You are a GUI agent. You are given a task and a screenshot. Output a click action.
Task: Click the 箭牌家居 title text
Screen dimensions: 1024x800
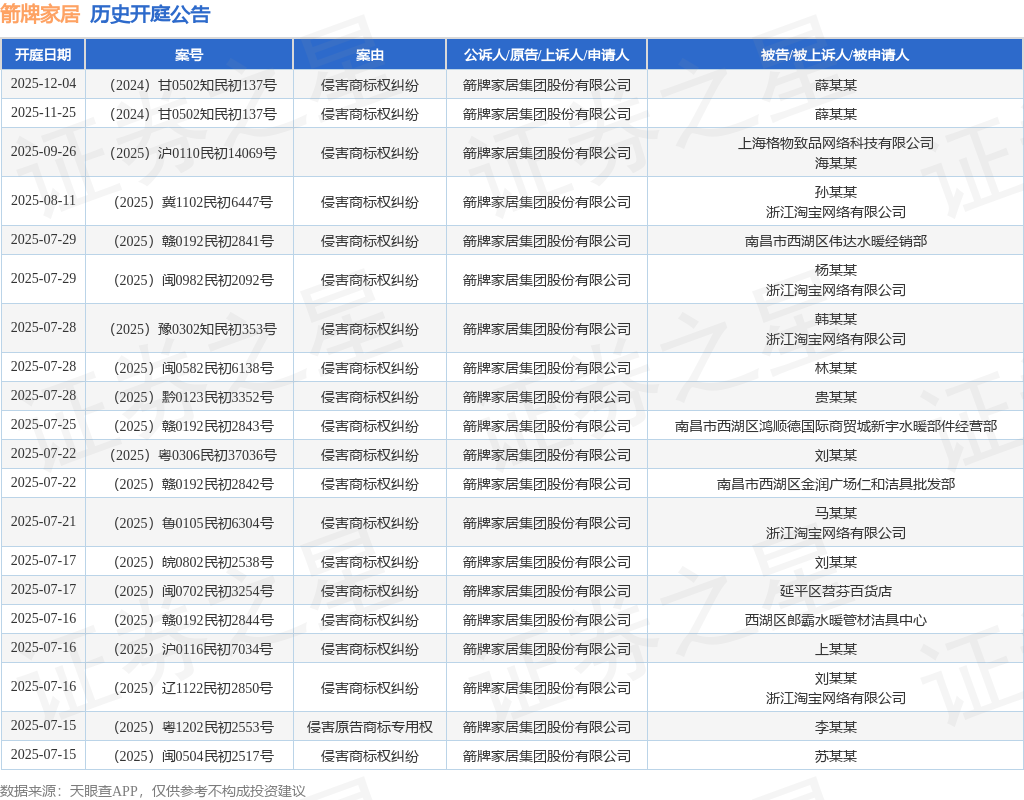pos(40,14)
